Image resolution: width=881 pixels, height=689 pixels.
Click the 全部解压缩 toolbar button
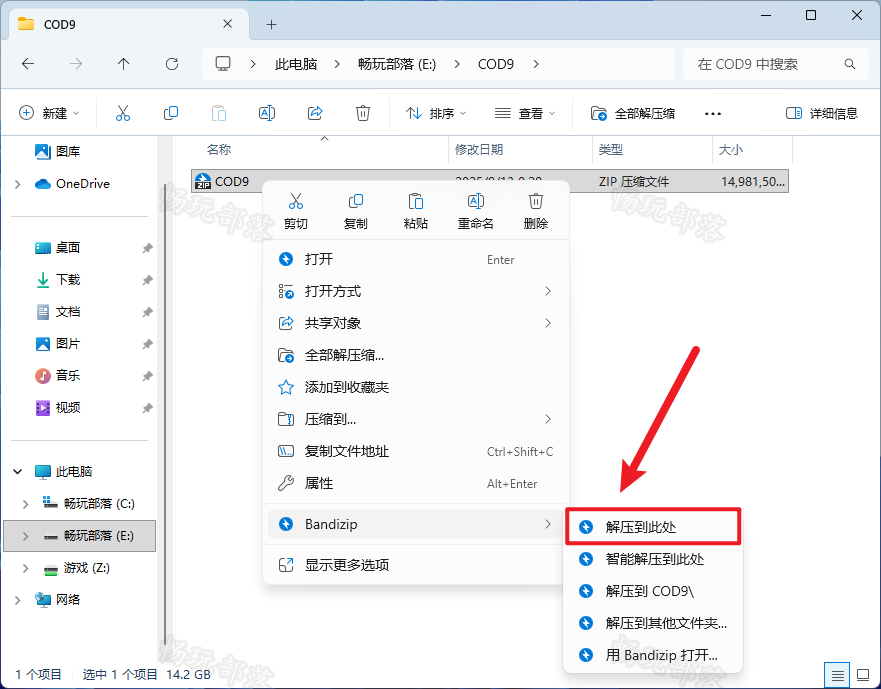633,114
